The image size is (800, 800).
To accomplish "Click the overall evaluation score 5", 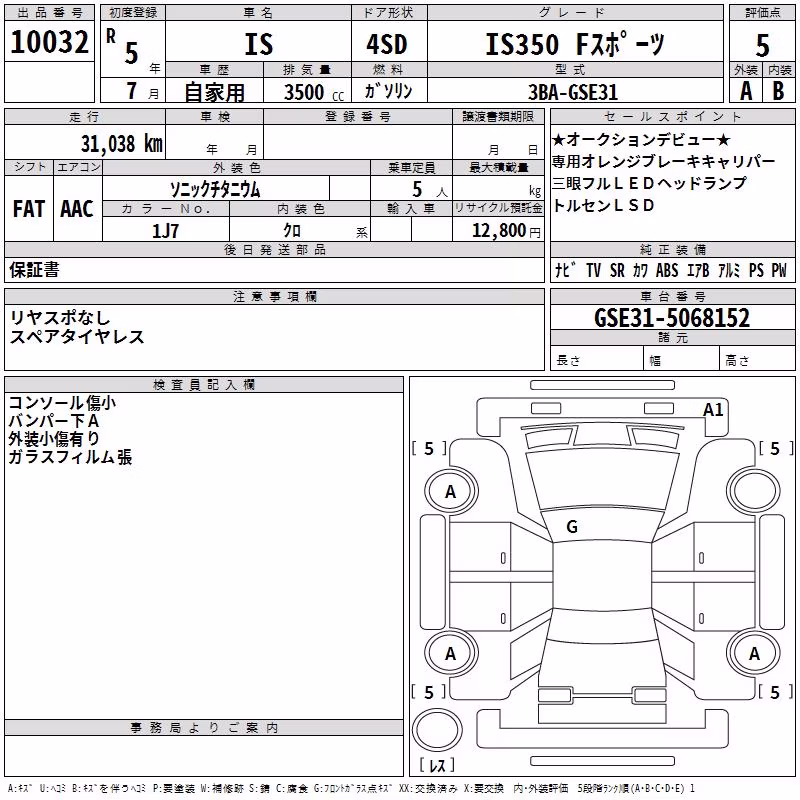I will (x=762, y=46).
